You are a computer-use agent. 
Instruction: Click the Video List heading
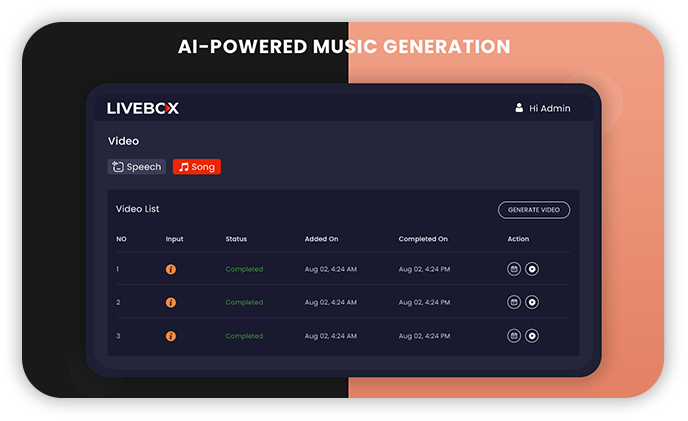coord(137,209)
